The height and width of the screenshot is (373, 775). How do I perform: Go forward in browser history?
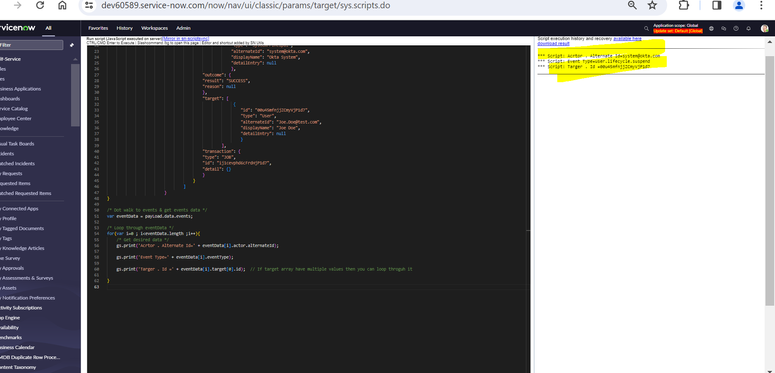click(18, 5)
